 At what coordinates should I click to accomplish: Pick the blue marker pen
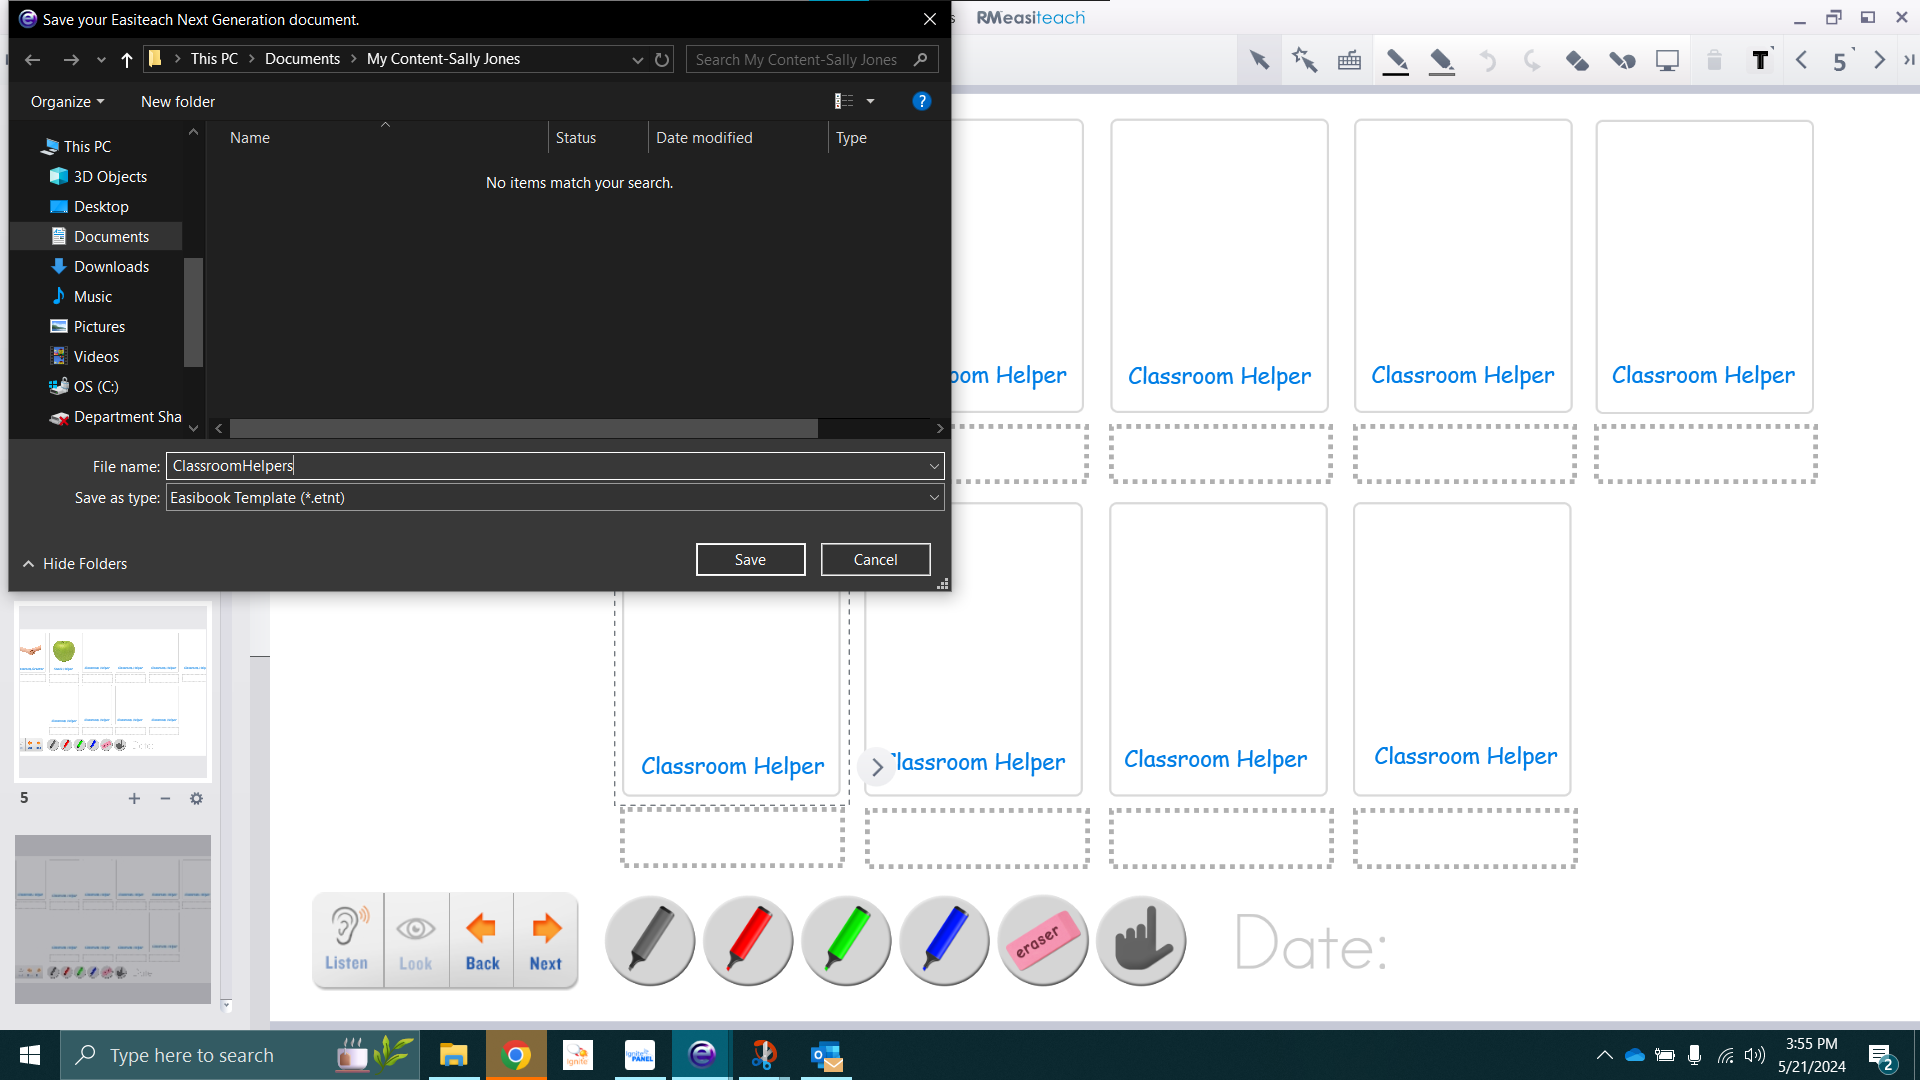coord(944,940)
